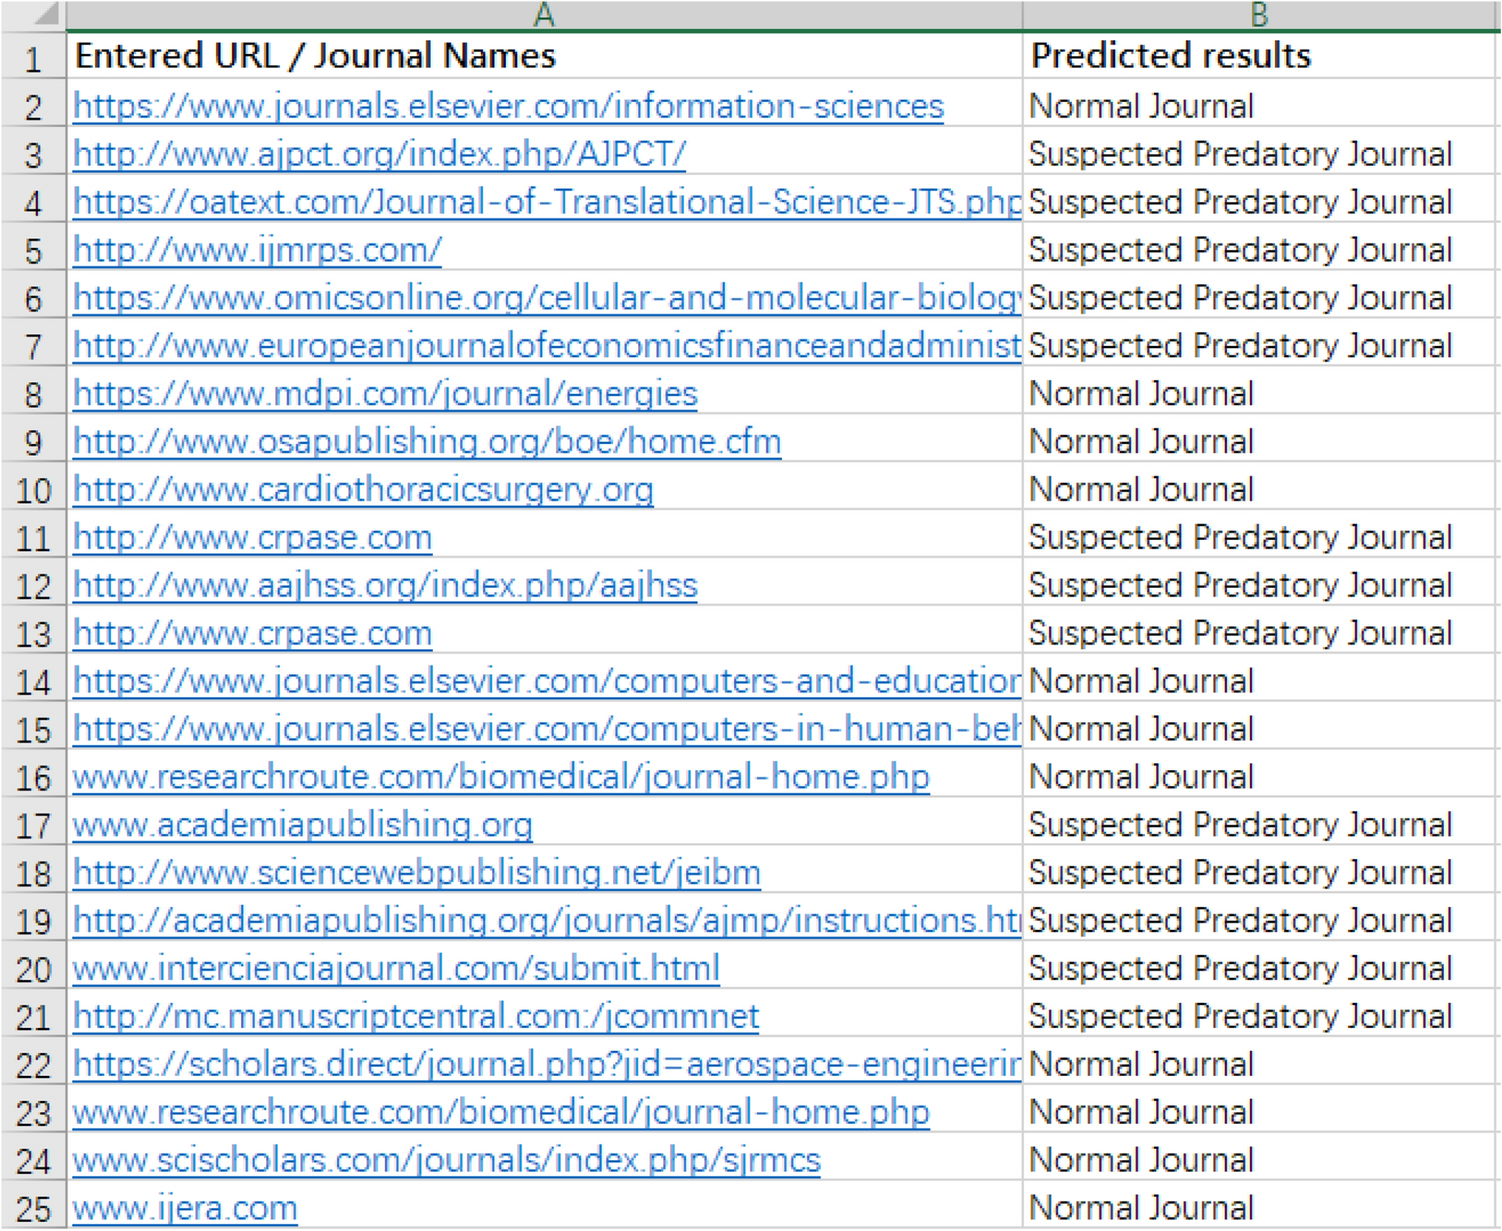1502x1231 pixels.
Task: Select the 'Entered URL / Journal Names' cell
Action: point(315,56)
